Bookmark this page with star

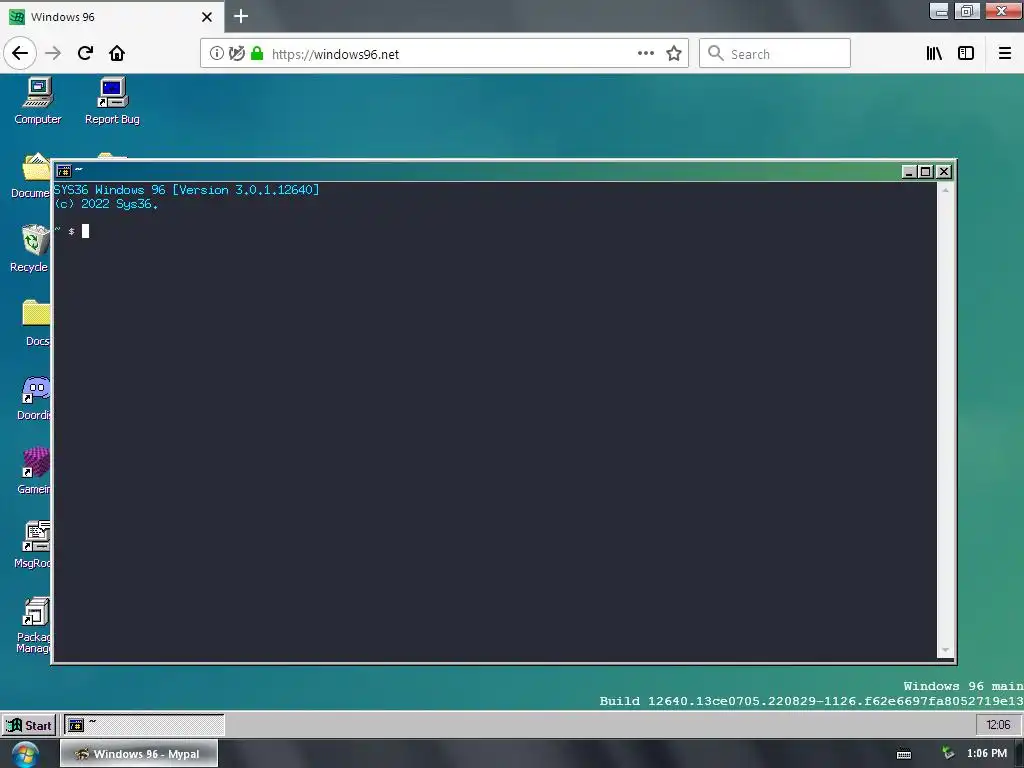674,54
